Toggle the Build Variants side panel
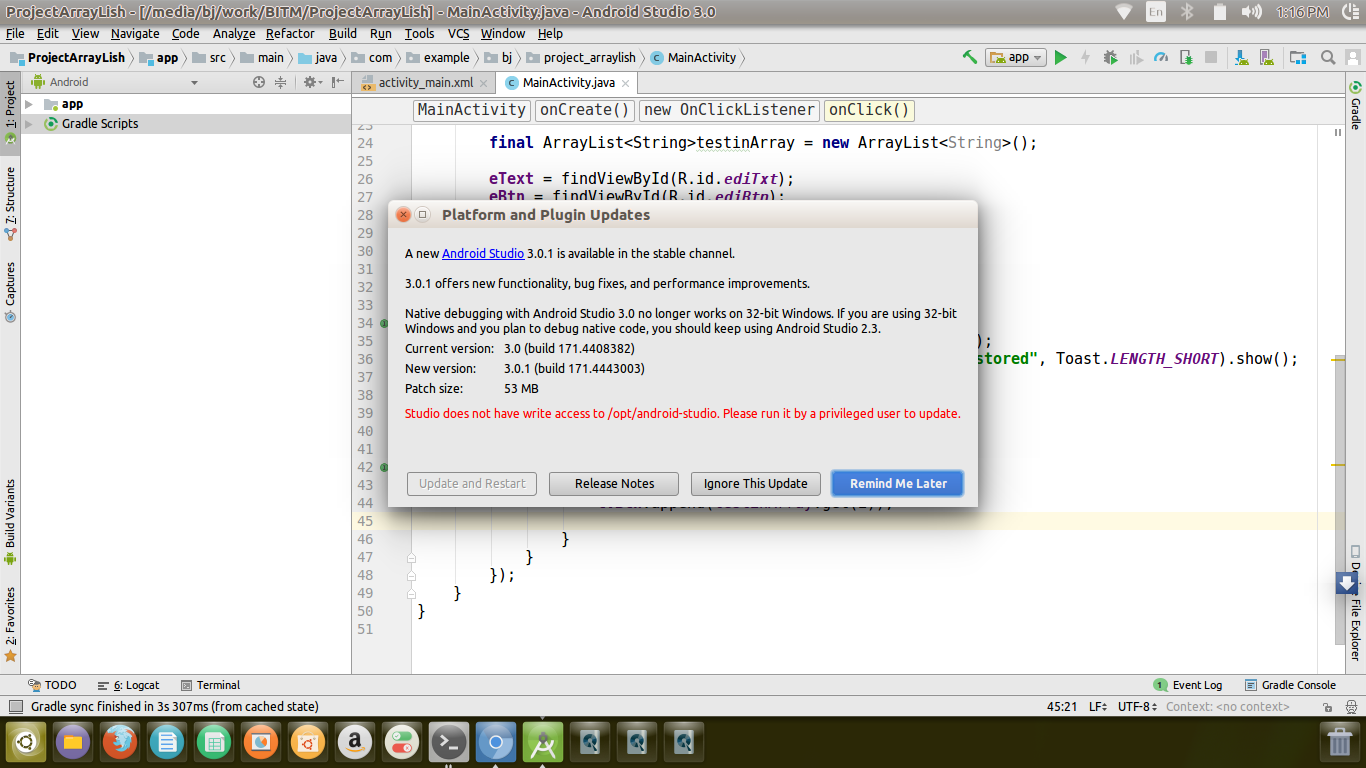Screen dimensions: 1366x768 tap(10, 522)
